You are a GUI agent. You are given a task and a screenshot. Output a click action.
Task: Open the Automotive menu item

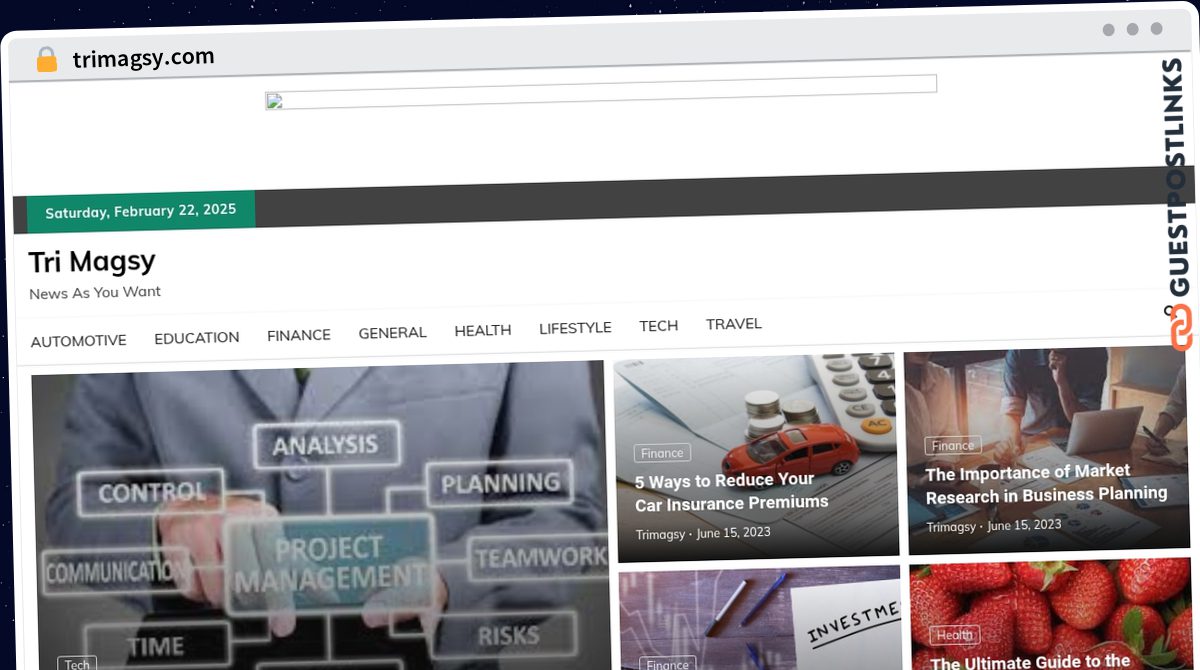point(78,341)
